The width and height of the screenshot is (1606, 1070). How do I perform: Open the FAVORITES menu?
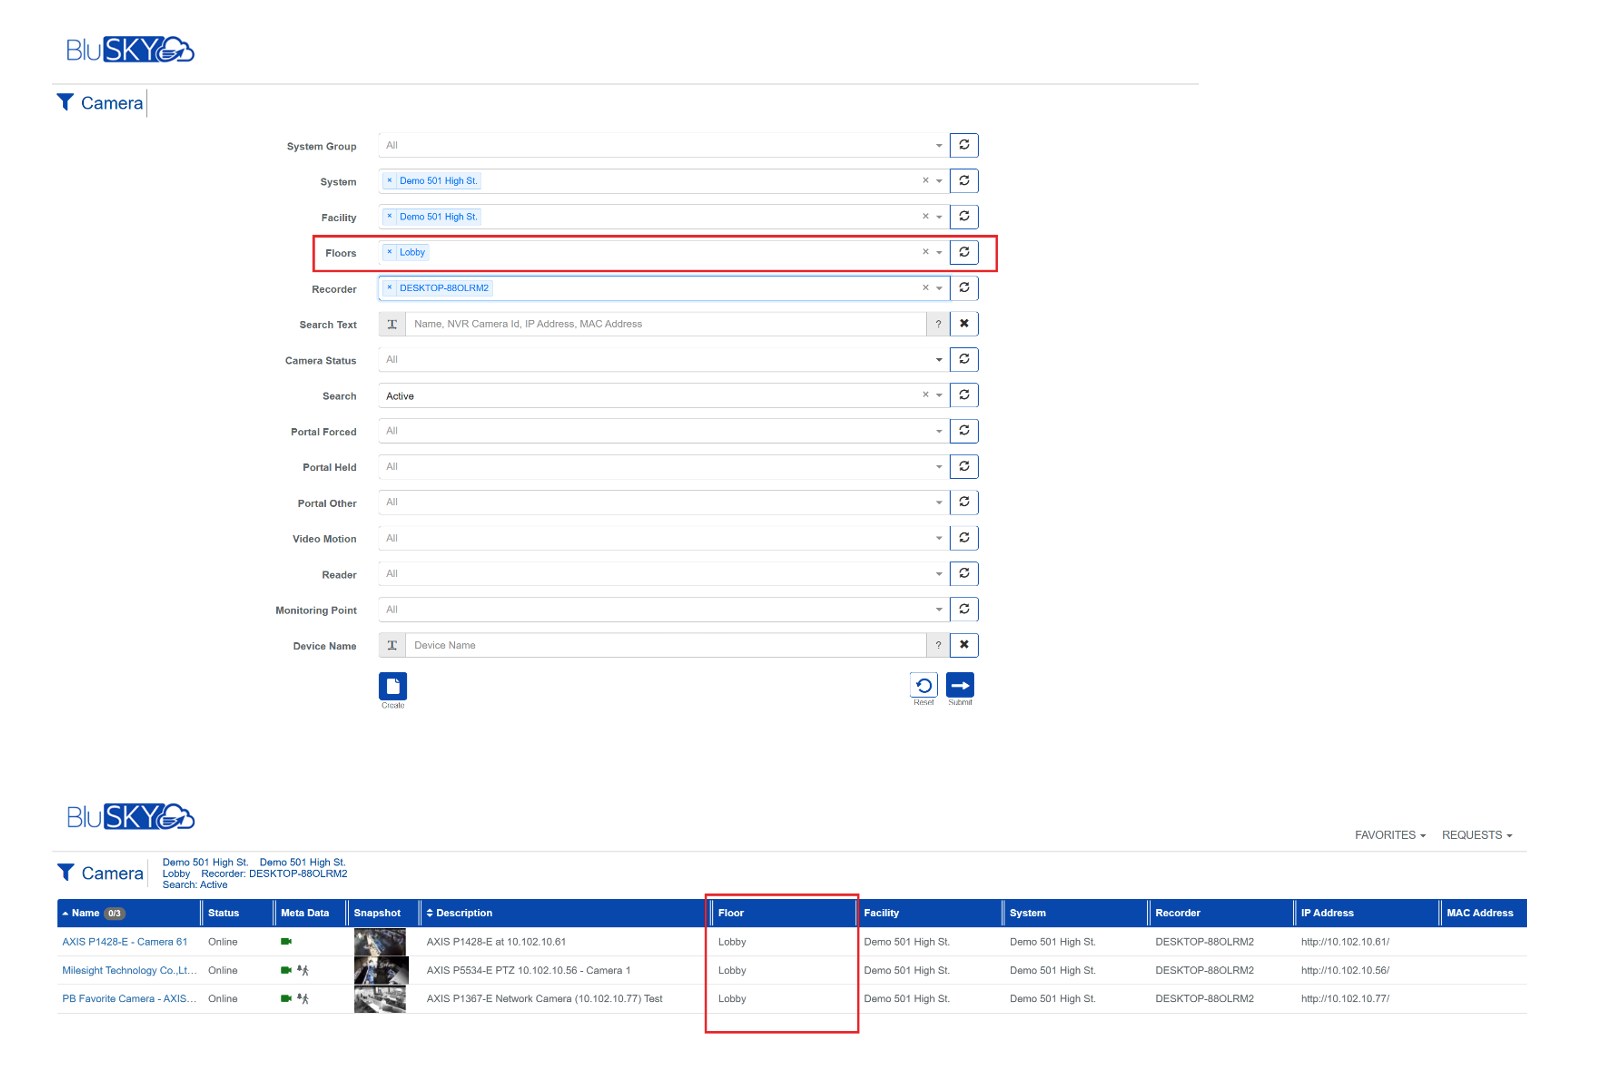(x=1388, y=835)
